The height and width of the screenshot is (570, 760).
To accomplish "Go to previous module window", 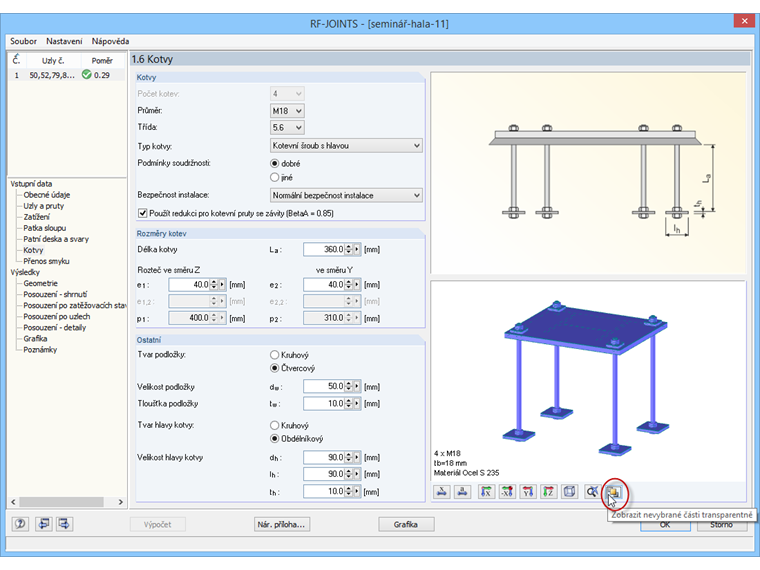I will [44, 523].
